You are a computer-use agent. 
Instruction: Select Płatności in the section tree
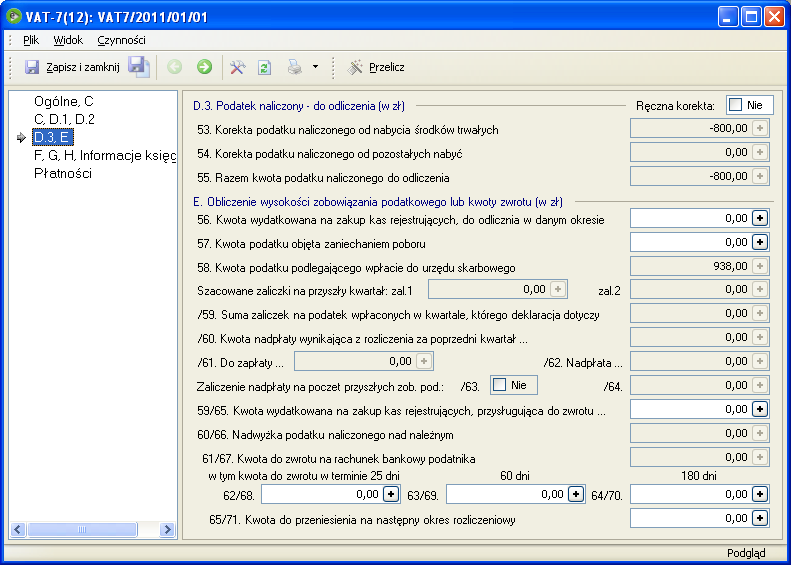tap(63, 174)
